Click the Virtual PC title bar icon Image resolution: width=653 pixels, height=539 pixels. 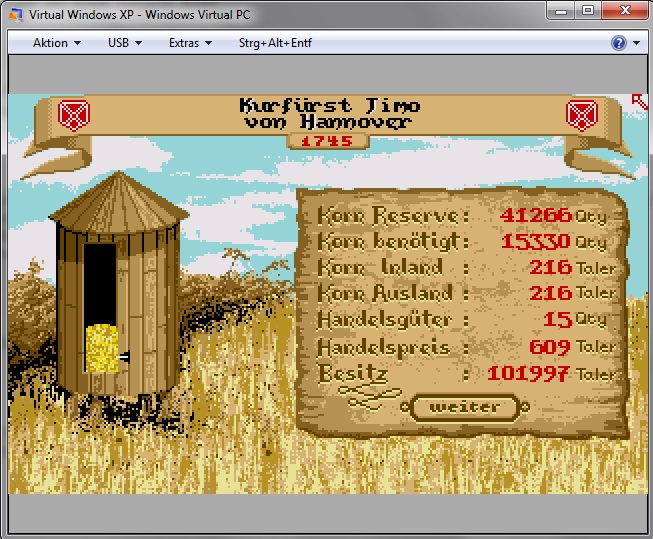(x=13, y=12)
